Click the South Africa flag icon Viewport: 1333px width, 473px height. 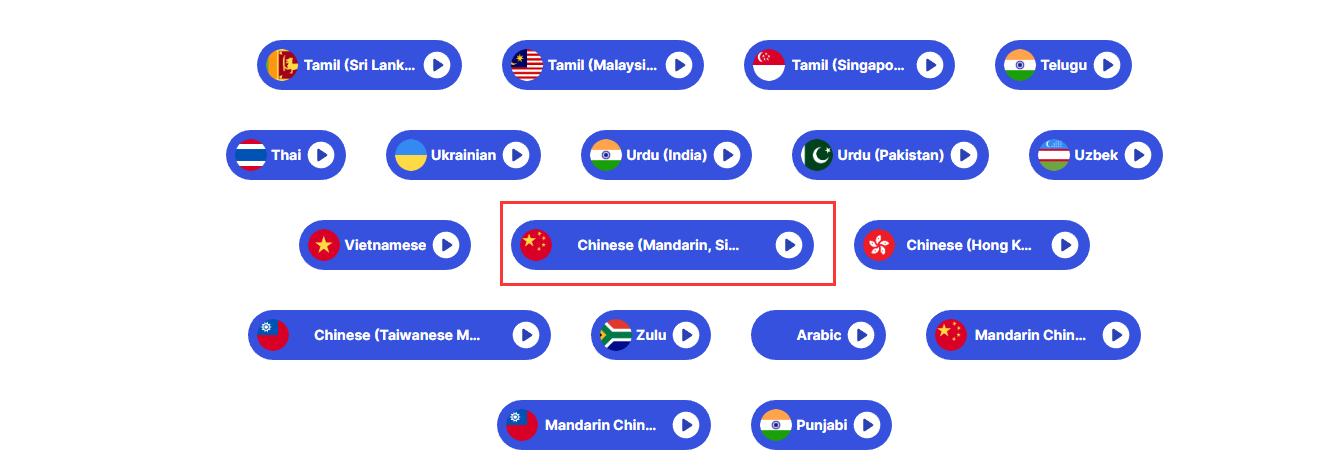point(615,335)
